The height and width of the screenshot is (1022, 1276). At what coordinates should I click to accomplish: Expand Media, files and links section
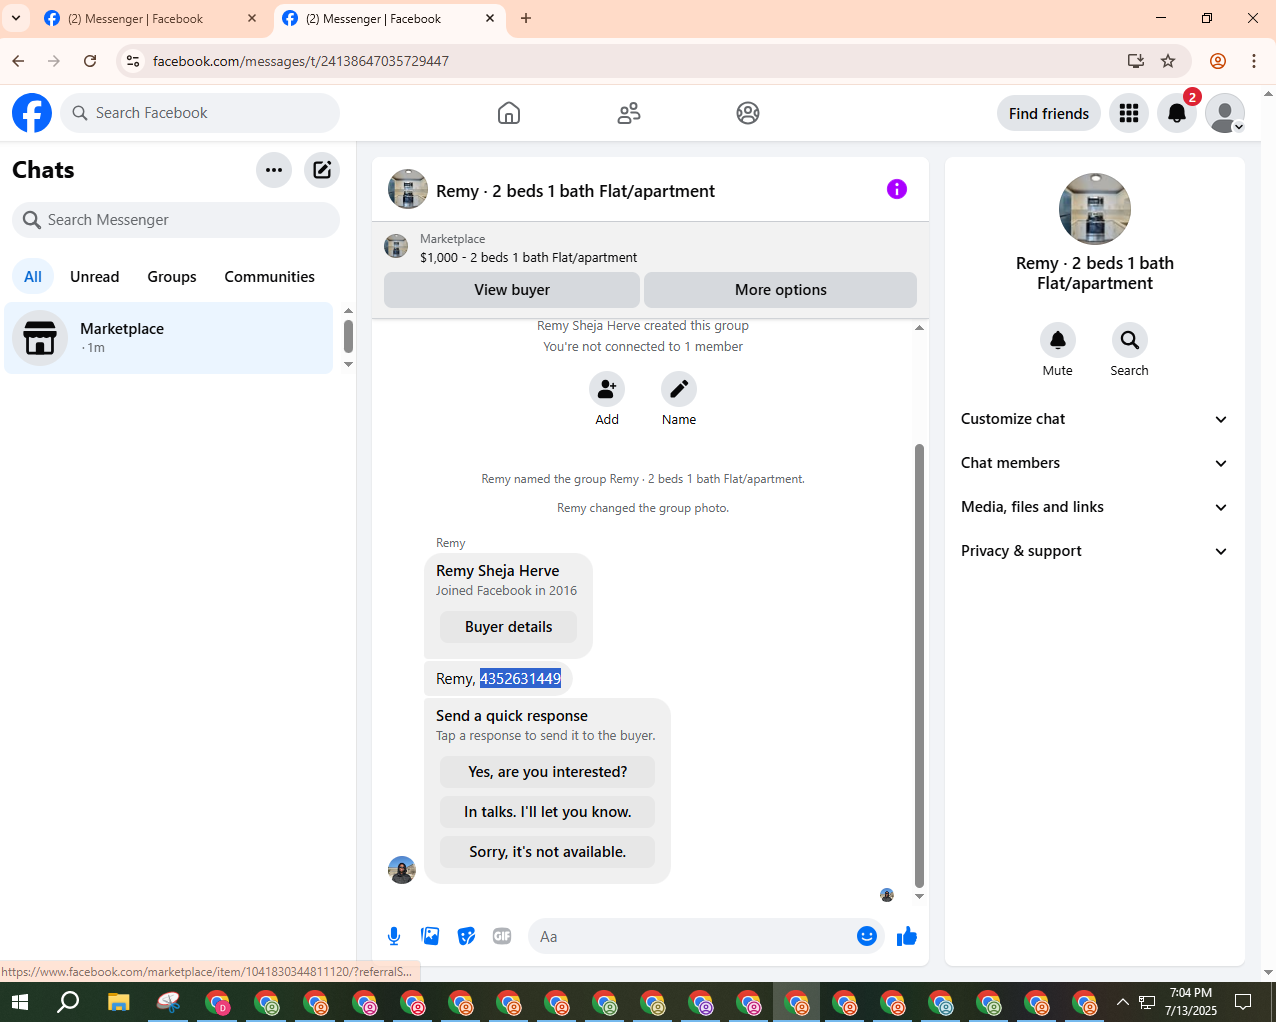pos(1094,507)
